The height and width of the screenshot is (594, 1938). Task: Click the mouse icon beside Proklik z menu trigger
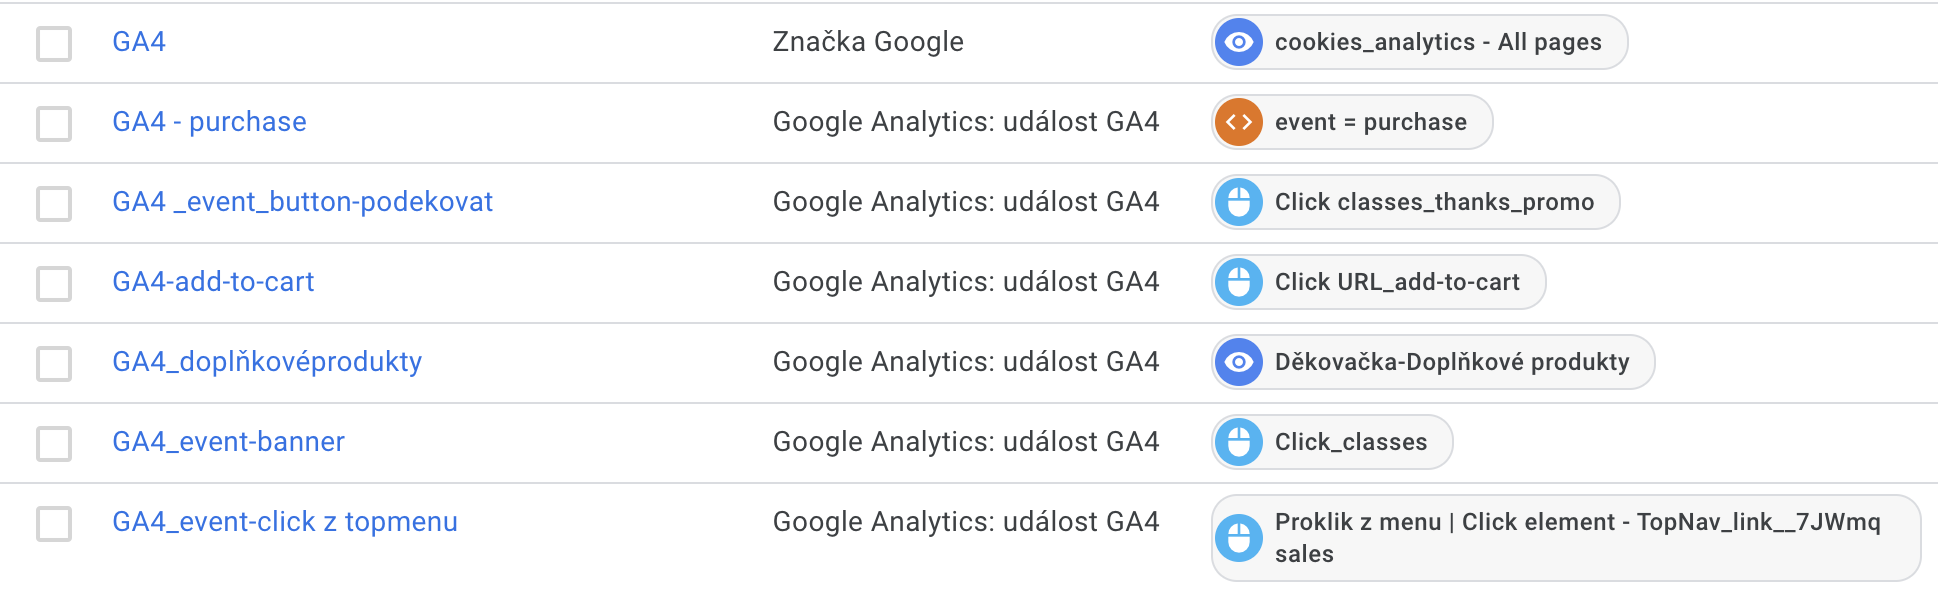pos(1239,538)
